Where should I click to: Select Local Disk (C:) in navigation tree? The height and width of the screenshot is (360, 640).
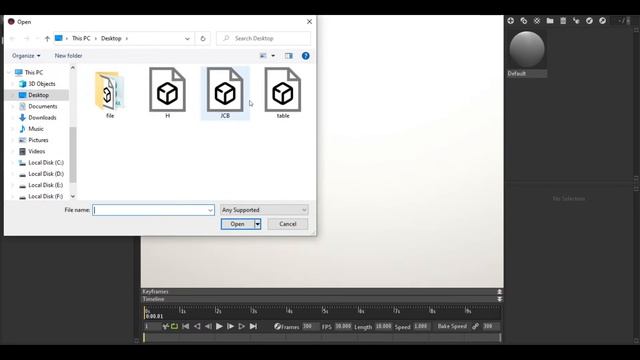click(x=46, y=162)
